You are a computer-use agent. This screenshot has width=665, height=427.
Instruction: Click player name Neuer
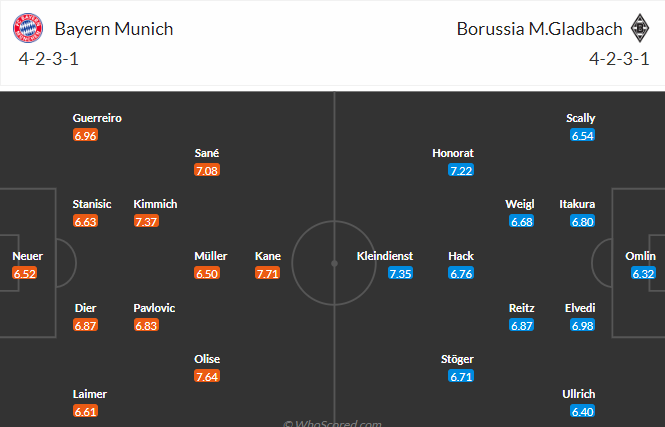pyautogui.click(x=28, y=256)
